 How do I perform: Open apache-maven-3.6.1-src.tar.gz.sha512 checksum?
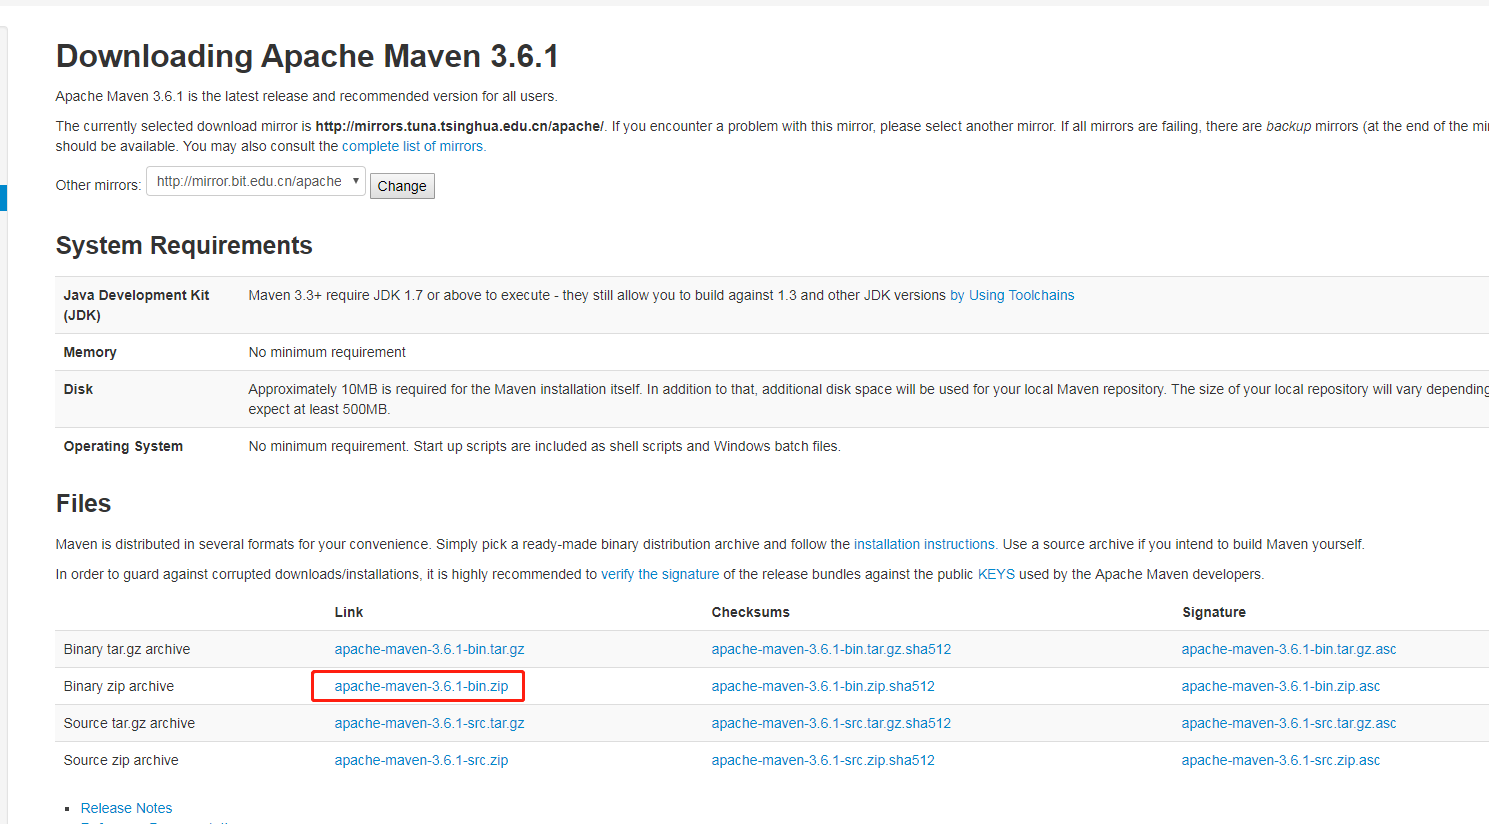tap(831, 723)
